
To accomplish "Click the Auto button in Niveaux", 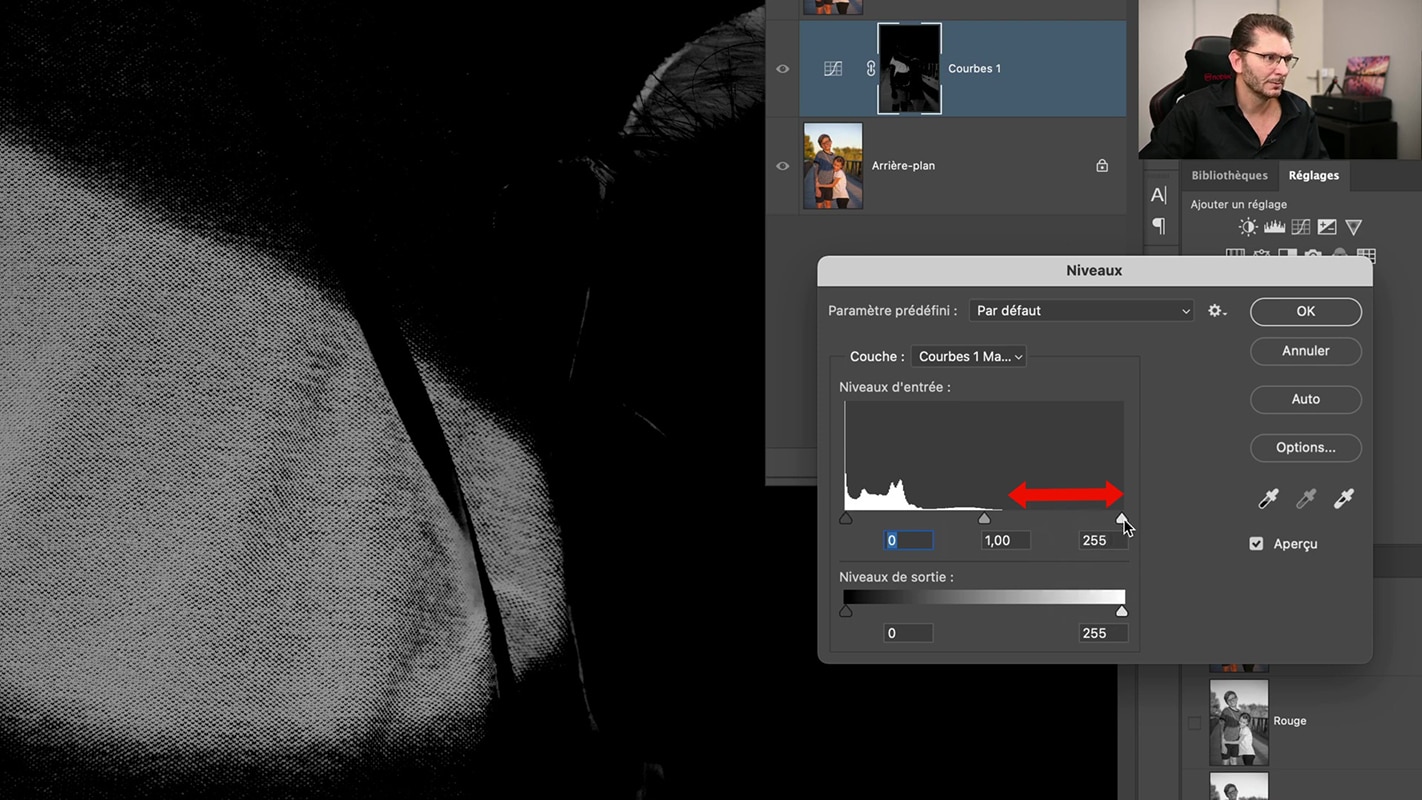I will 1306,399.
